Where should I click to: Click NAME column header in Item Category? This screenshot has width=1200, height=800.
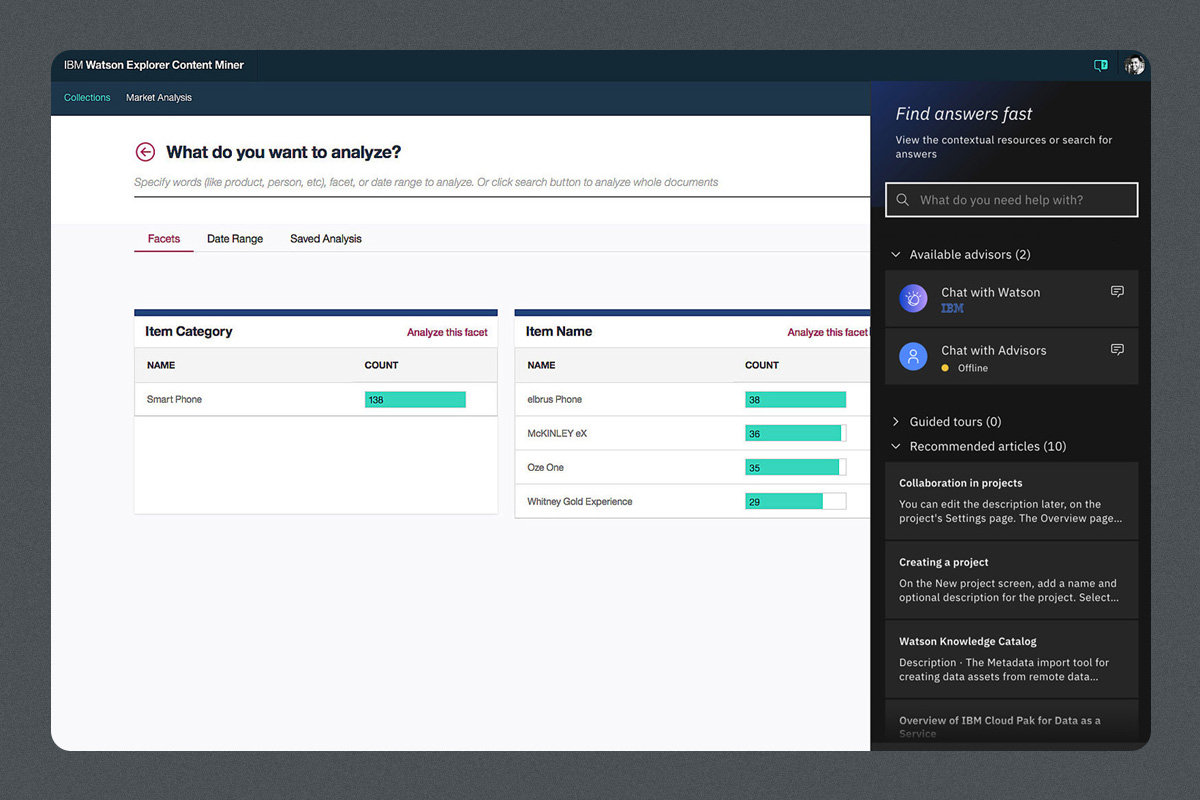coord(161,365)
